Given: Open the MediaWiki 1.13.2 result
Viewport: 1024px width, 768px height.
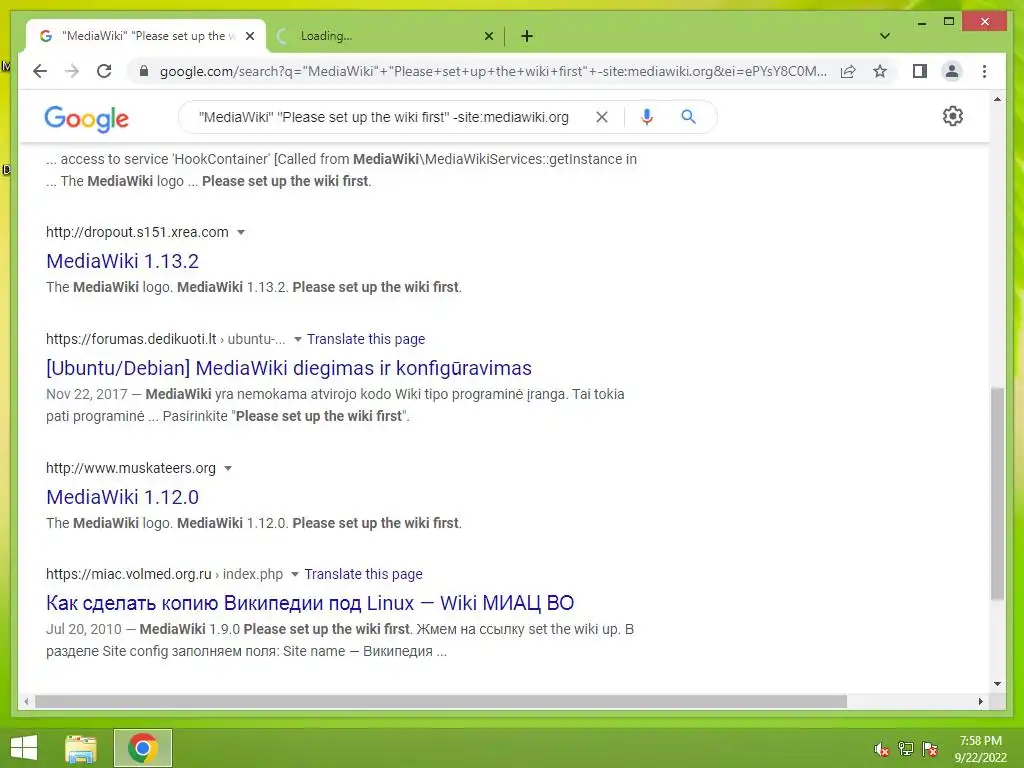Looking at the screenshot, I should [x=122, y=261].
